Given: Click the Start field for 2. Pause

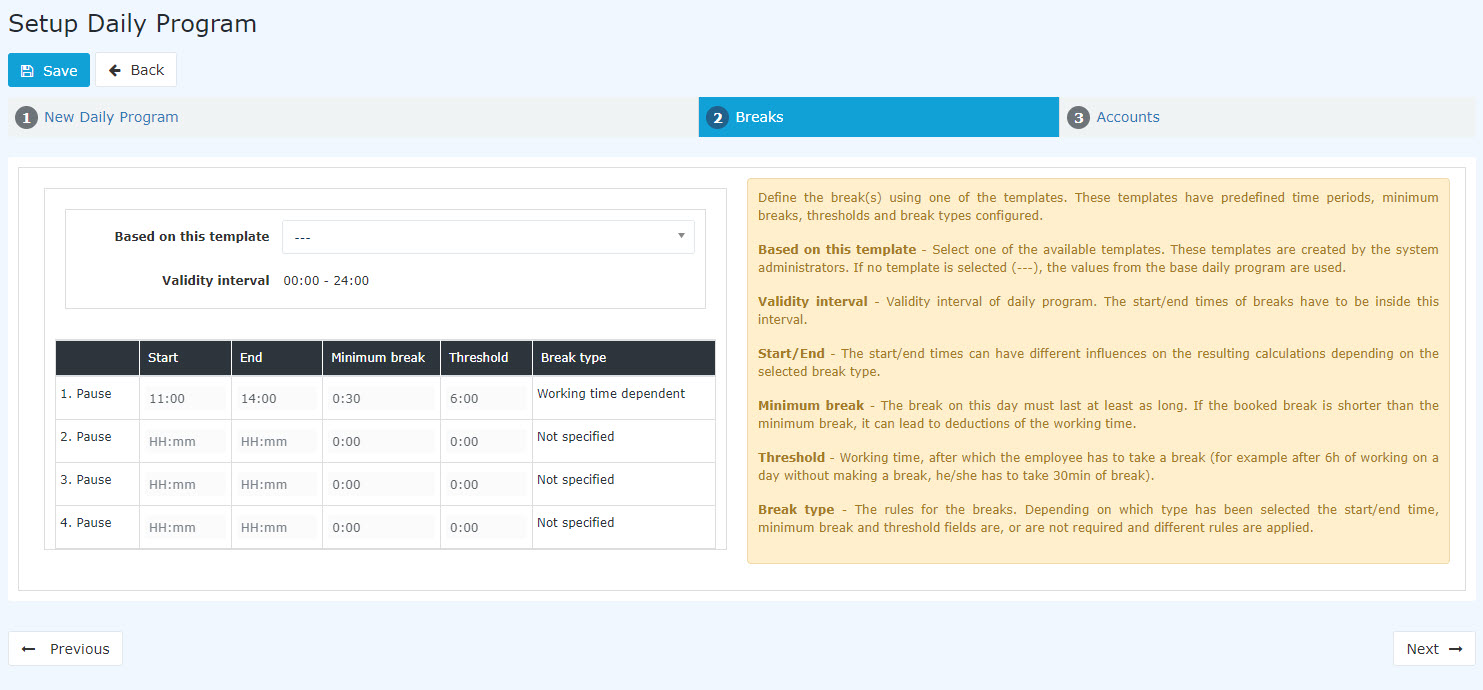Looking at the screenshot, I should (x=185, y=441).
